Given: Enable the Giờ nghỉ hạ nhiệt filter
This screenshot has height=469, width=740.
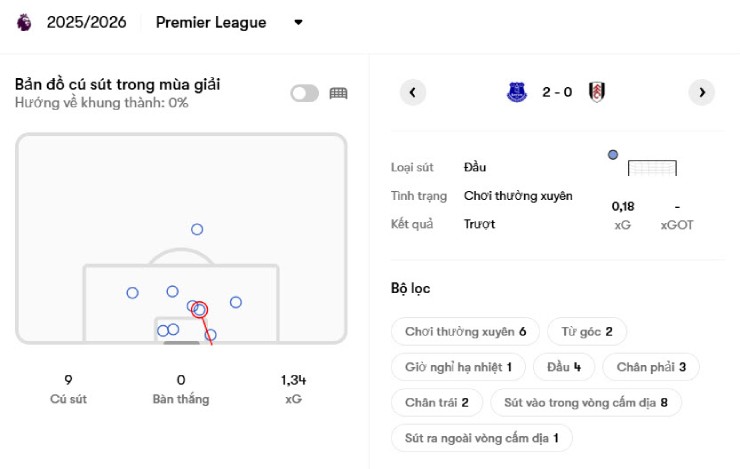Looking at the screenshot, I should [458, 367].
